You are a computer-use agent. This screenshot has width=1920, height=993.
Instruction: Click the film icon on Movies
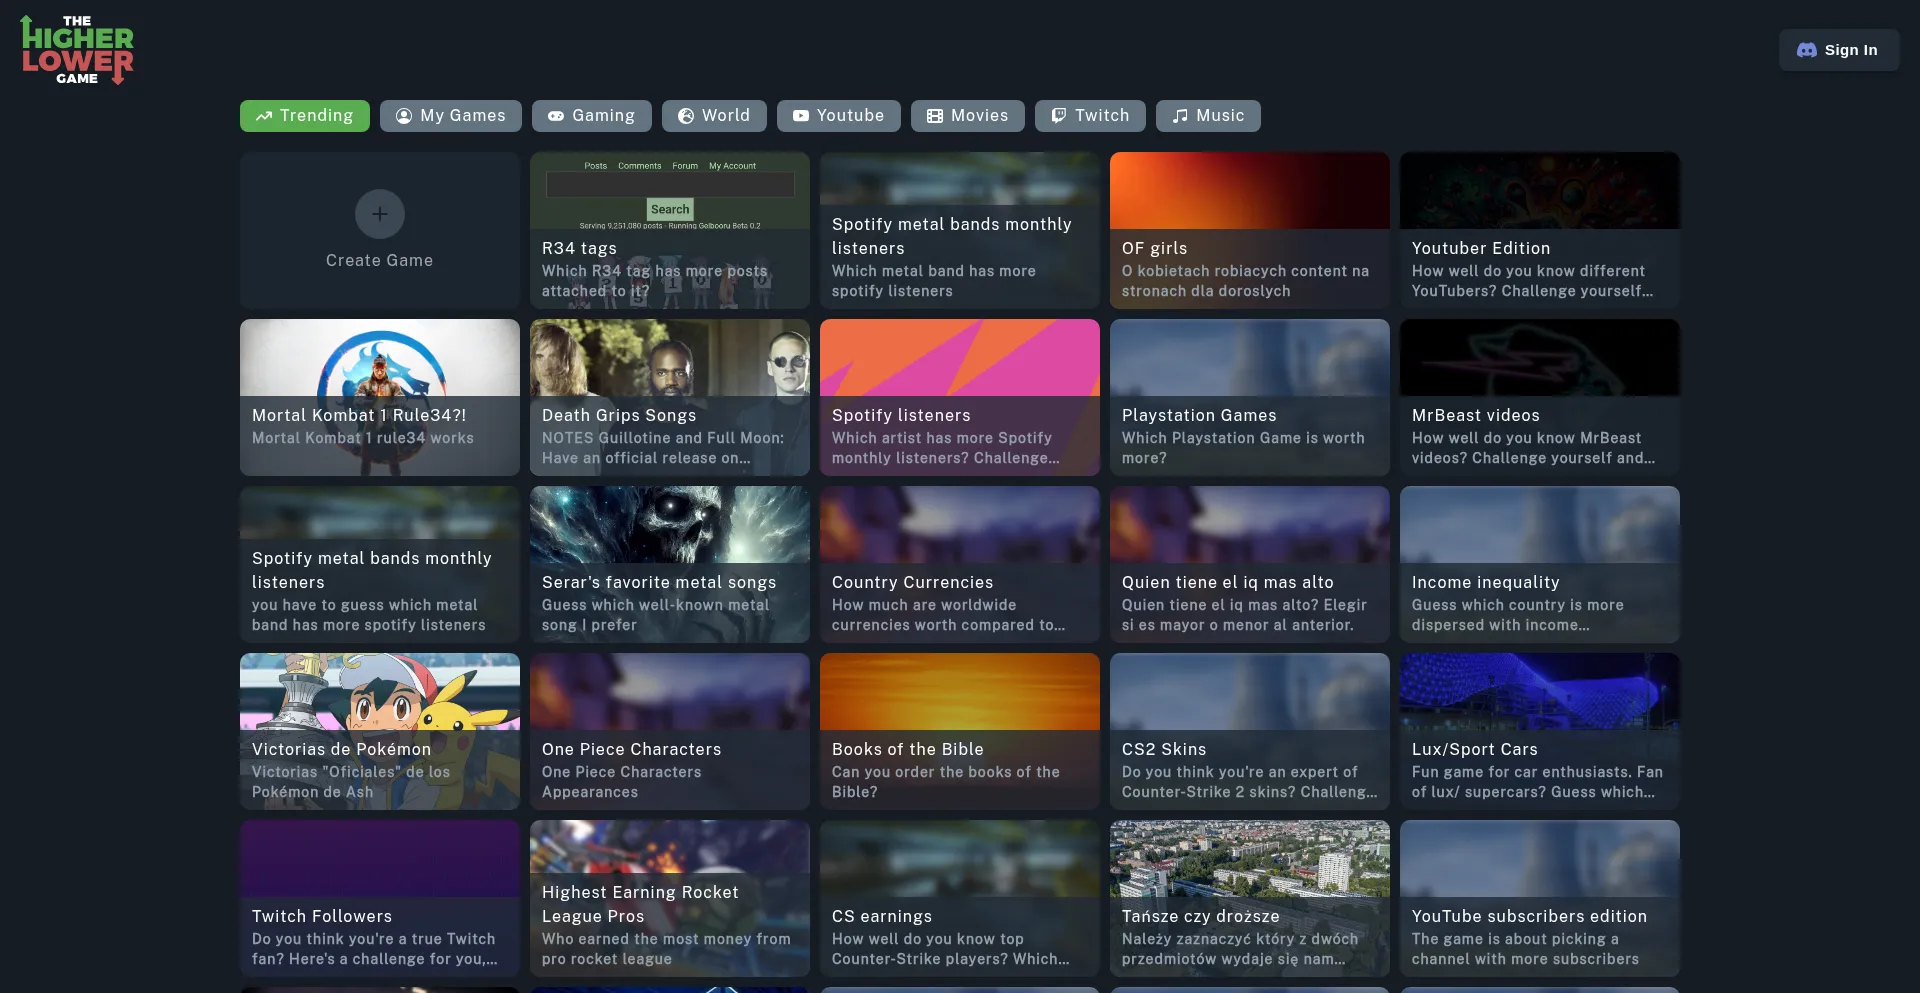click(935, 116)
